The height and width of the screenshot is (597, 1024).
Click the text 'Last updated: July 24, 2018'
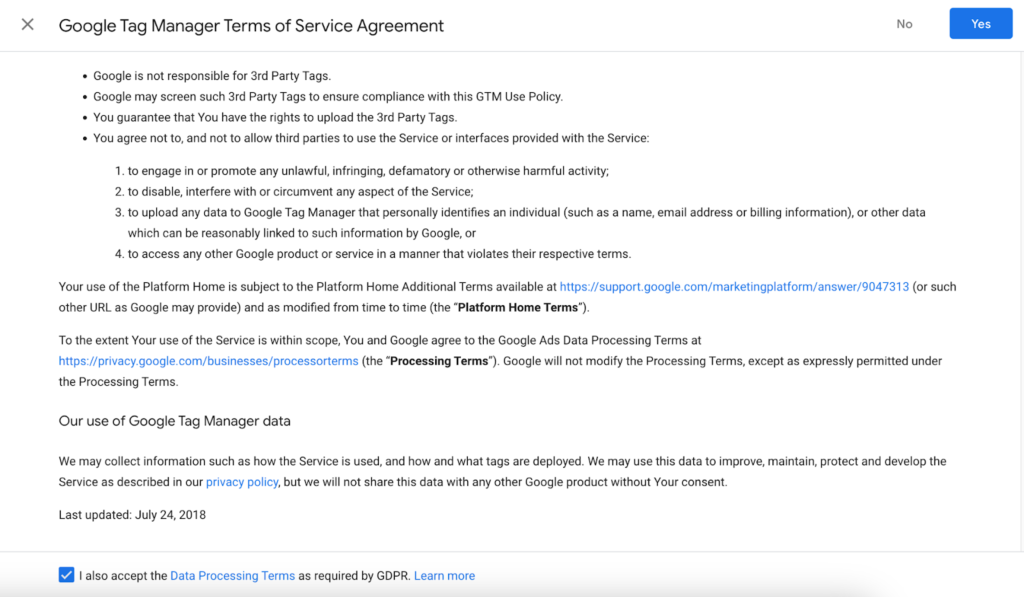132,515
